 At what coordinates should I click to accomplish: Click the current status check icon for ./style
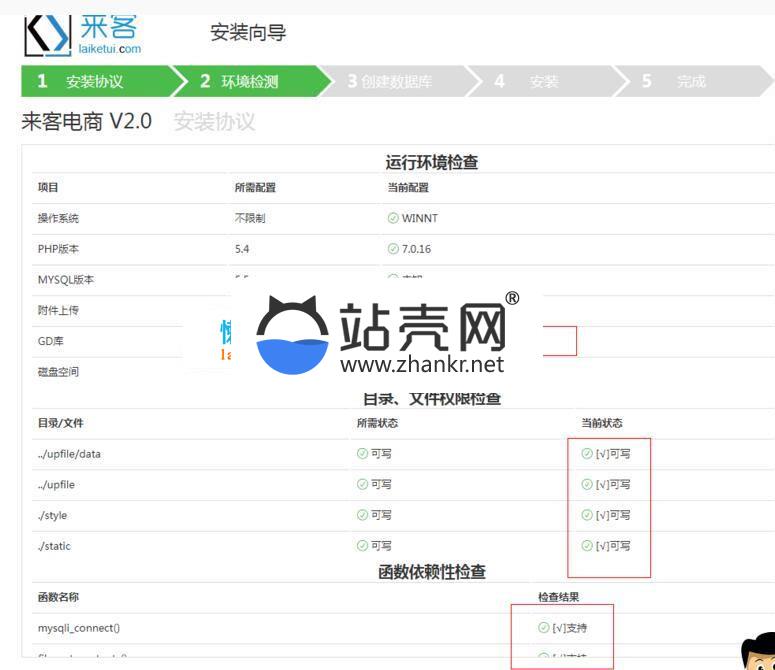point(587,516)
